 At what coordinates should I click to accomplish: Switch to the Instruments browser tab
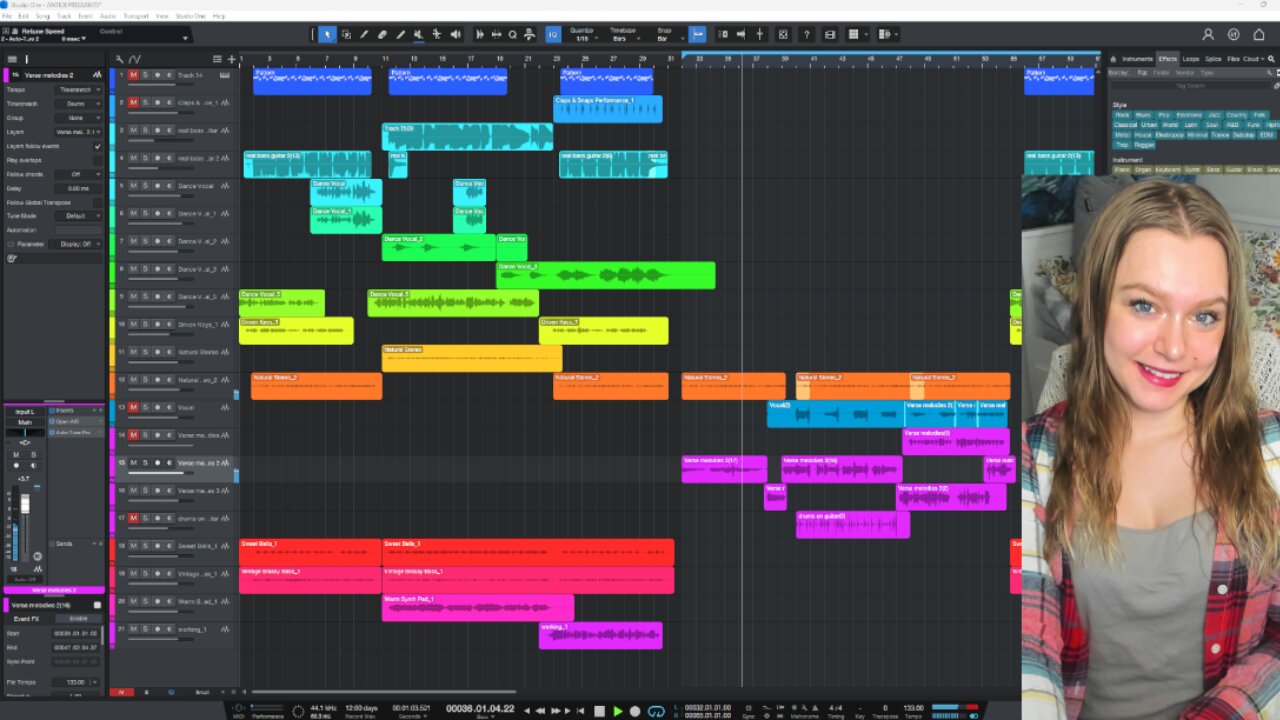tap(1137, 59)
